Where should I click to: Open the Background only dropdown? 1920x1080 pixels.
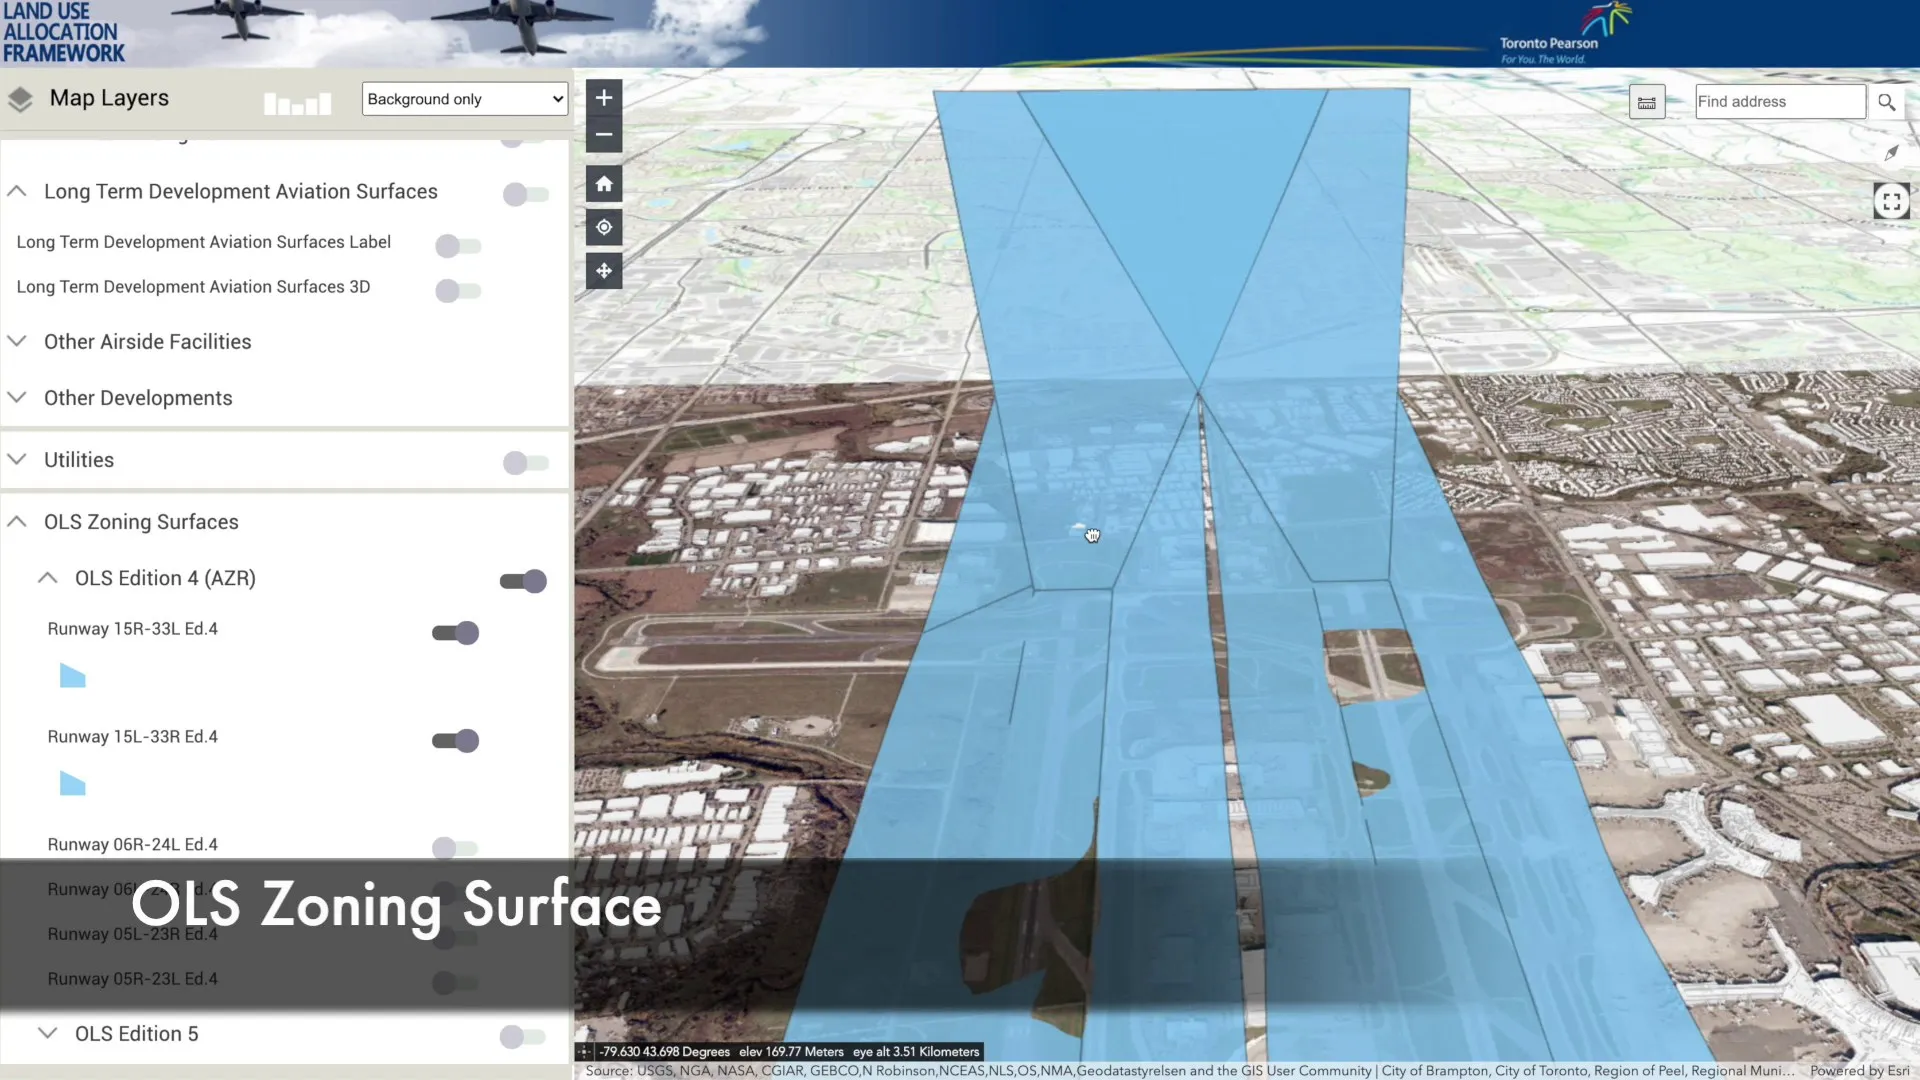click(465, 99)
